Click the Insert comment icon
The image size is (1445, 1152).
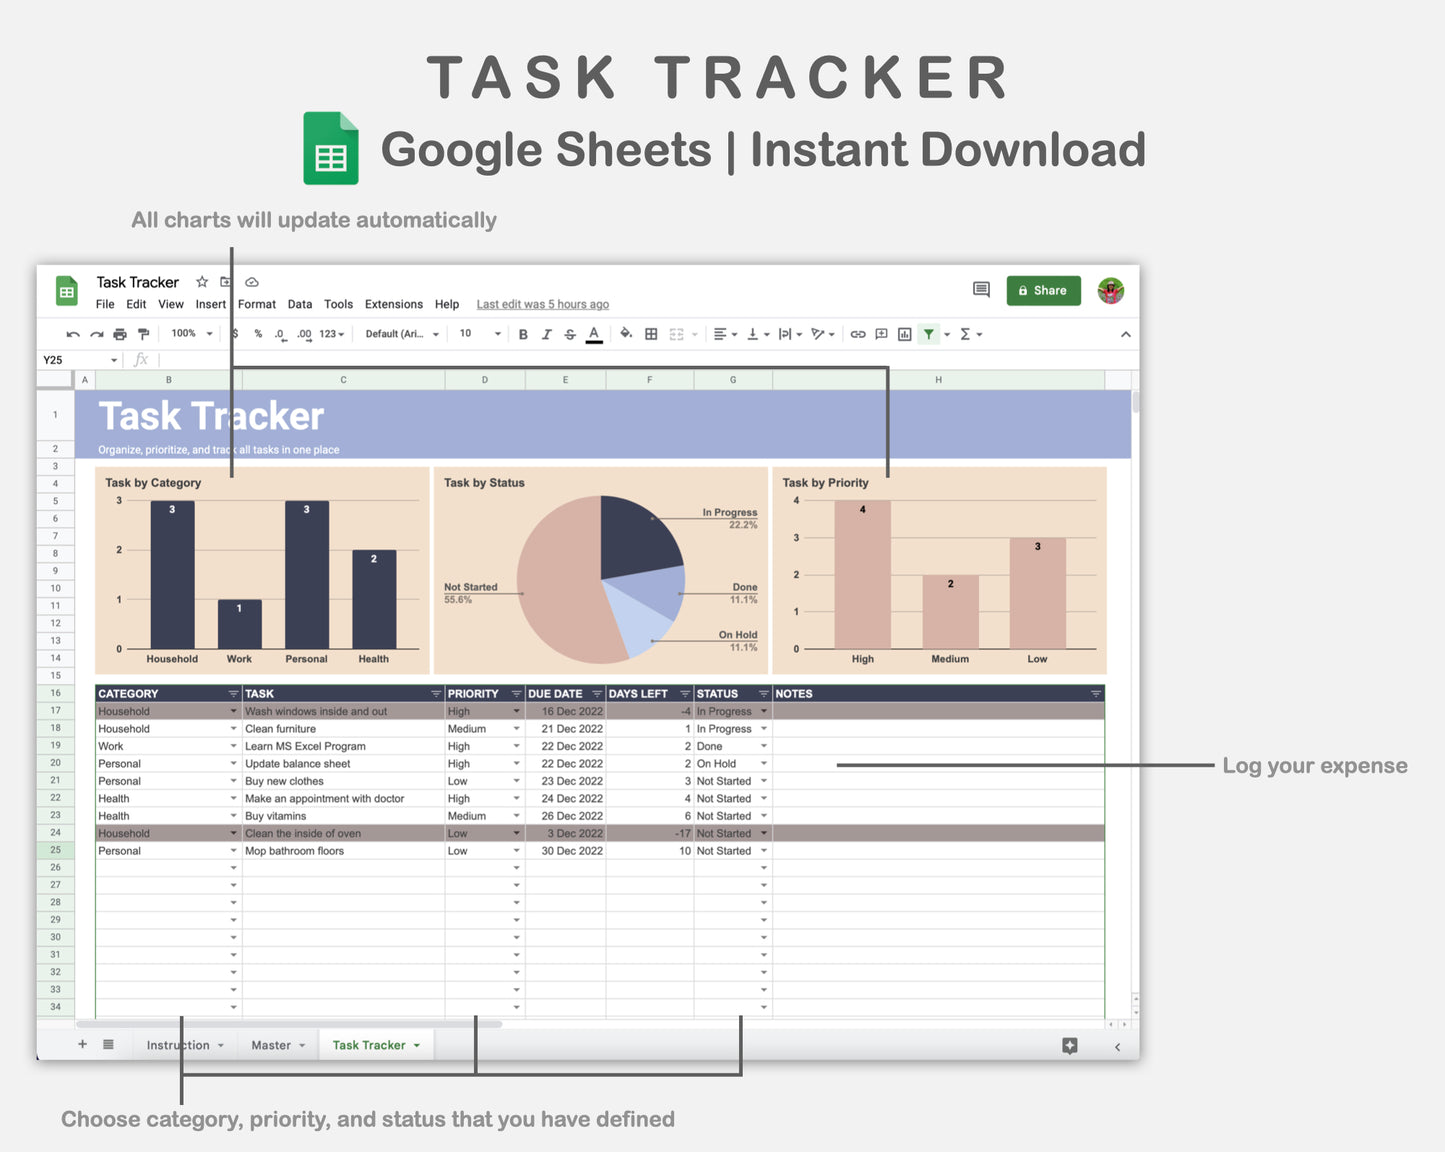pyautogui.click(x=882, y=334)
